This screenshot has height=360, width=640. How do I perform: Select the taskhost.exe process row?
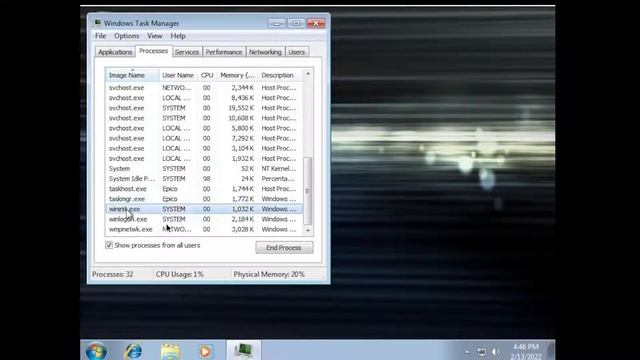[x=204, y=189]
